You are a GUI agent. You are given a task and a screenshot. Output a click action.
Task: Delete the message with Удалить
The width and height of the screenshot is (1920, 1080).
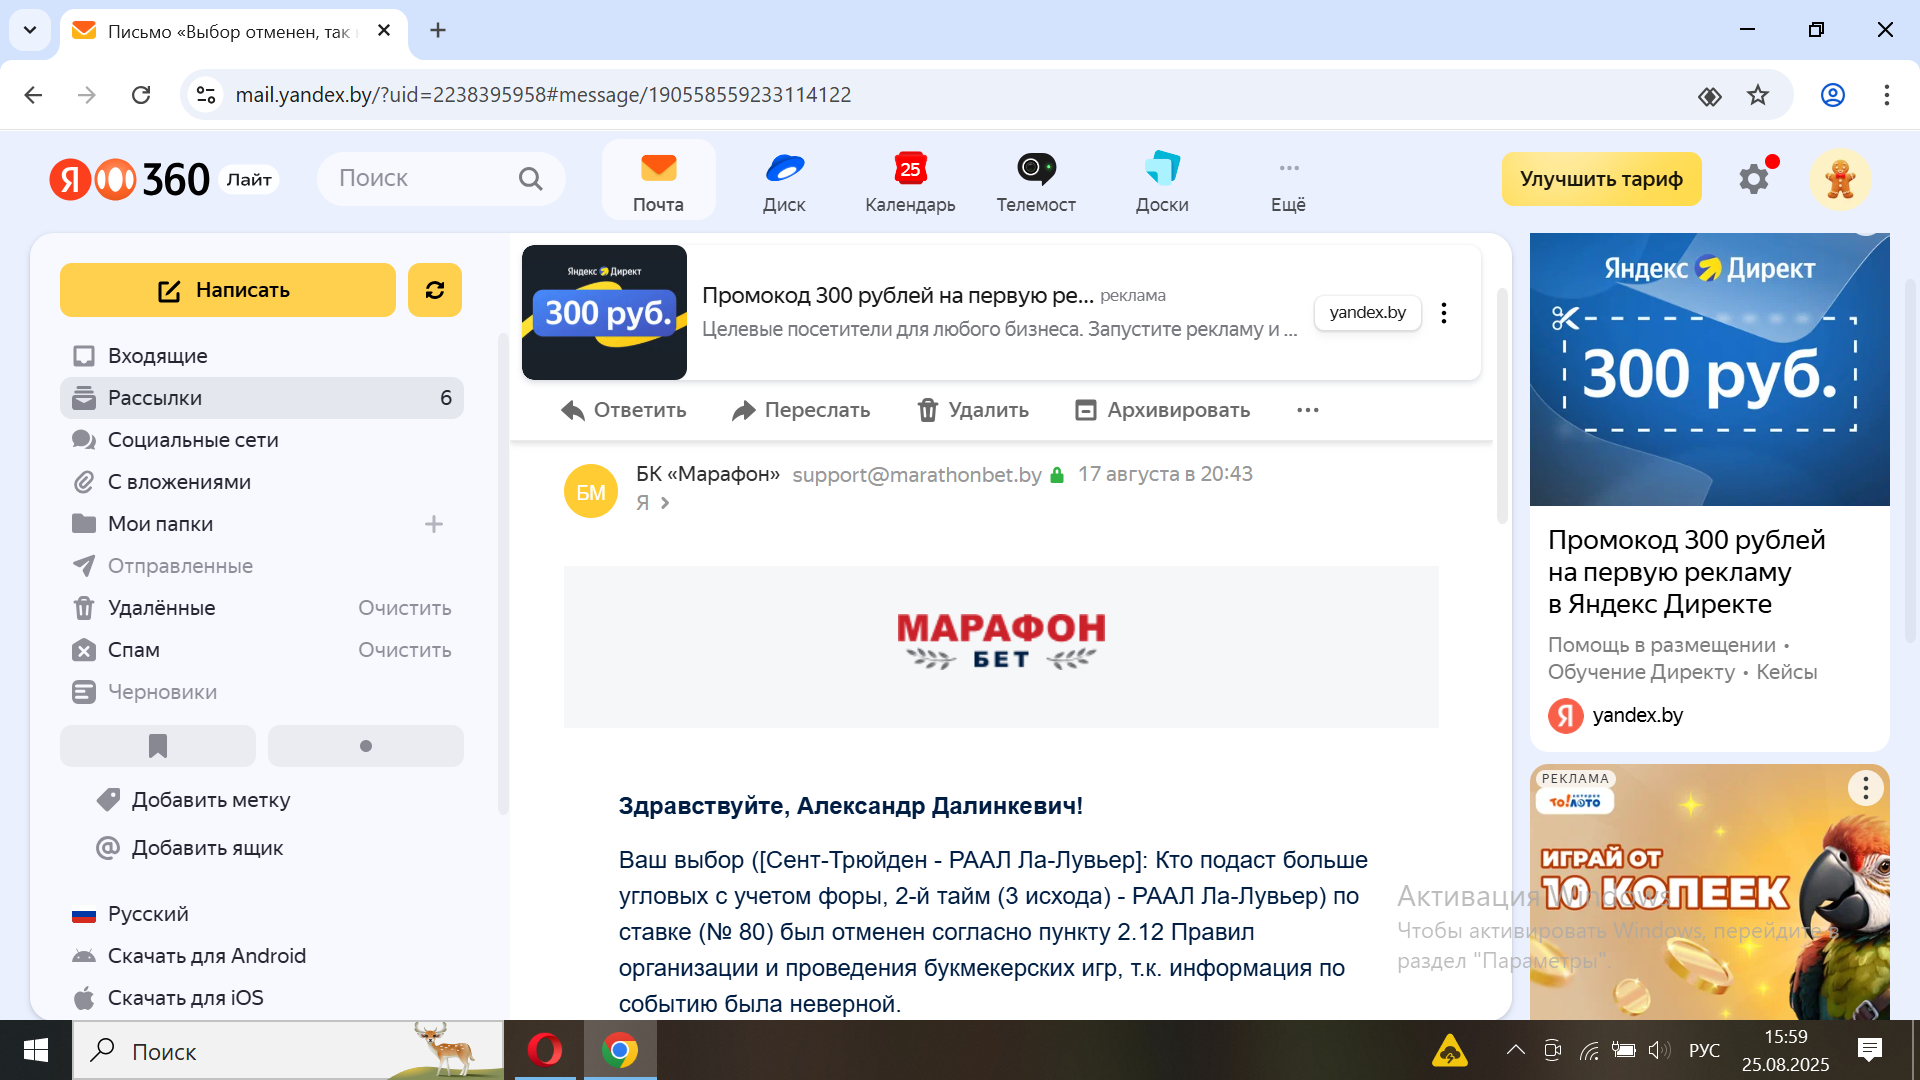(x=973, y=410)
